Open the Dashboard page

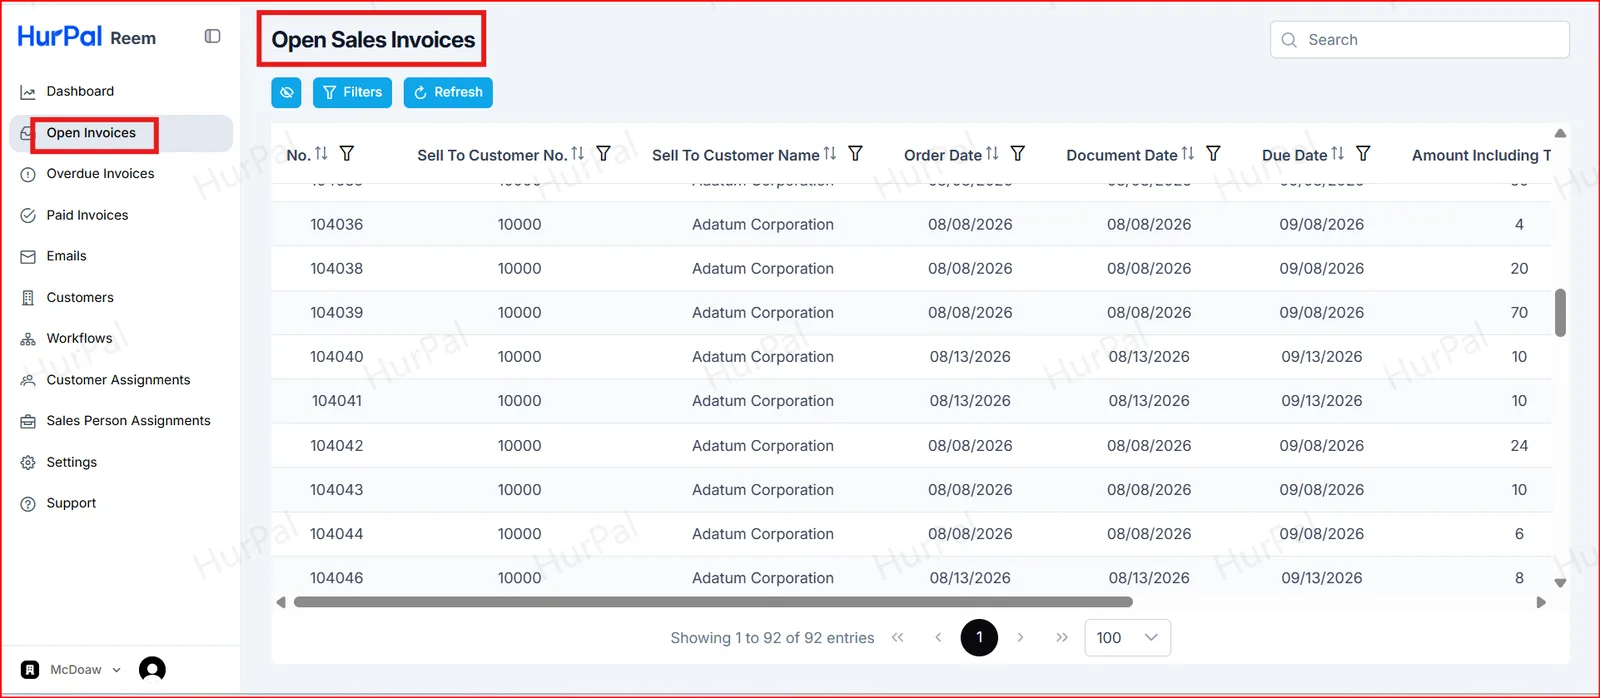(80, 91)
